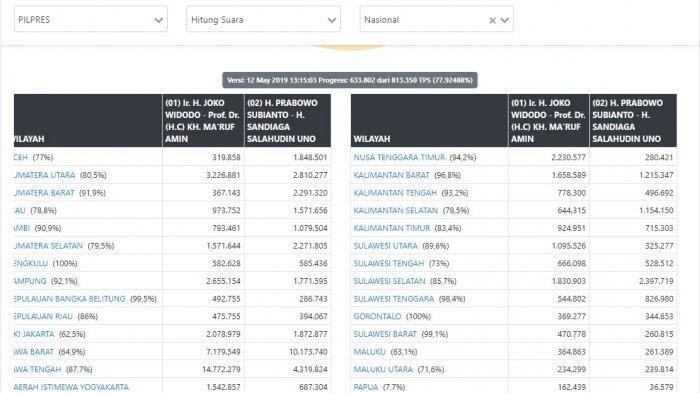Click left table Prabowo Subianto column header
This screenshot has height=393, width=700.
click(x=288, y=121)
